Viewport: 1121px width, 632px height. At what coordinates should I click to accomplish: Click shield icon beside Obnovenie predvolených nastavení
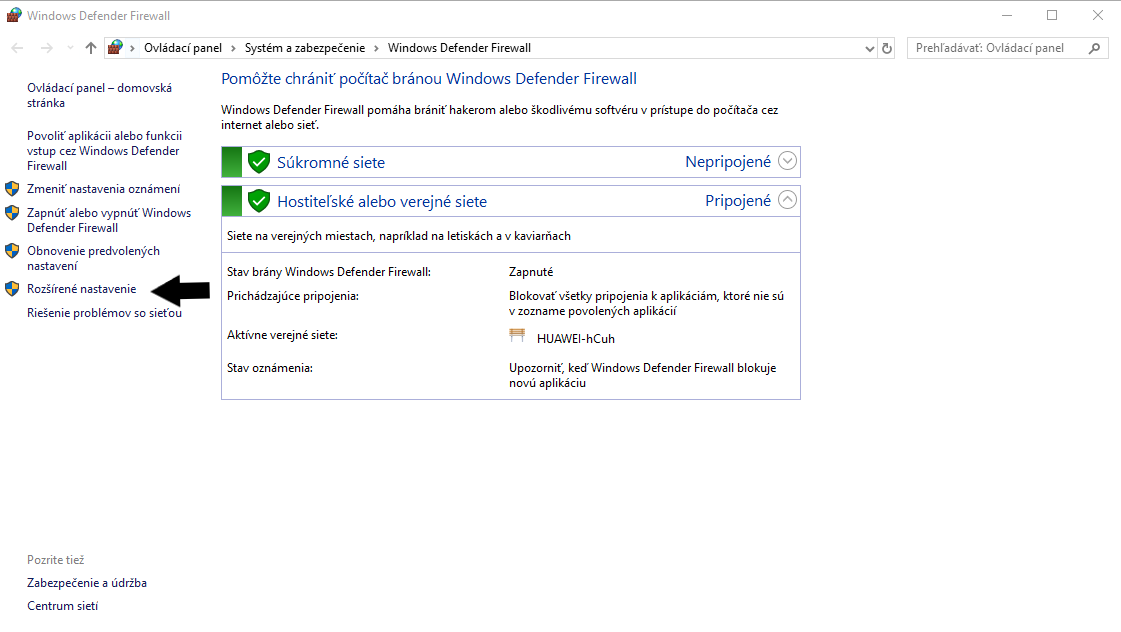pyautogui.click(x=12, y=251)
